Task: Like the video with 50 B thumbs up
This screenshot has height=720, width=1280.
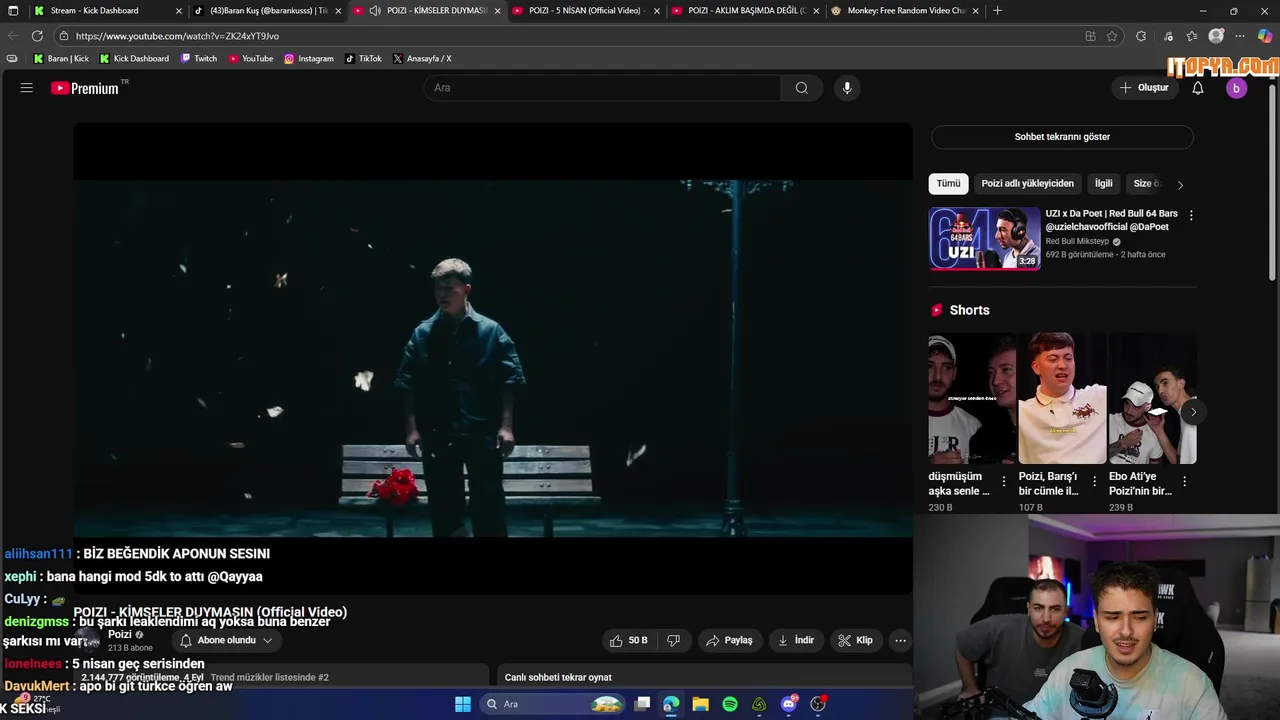Action: [630, 641]
